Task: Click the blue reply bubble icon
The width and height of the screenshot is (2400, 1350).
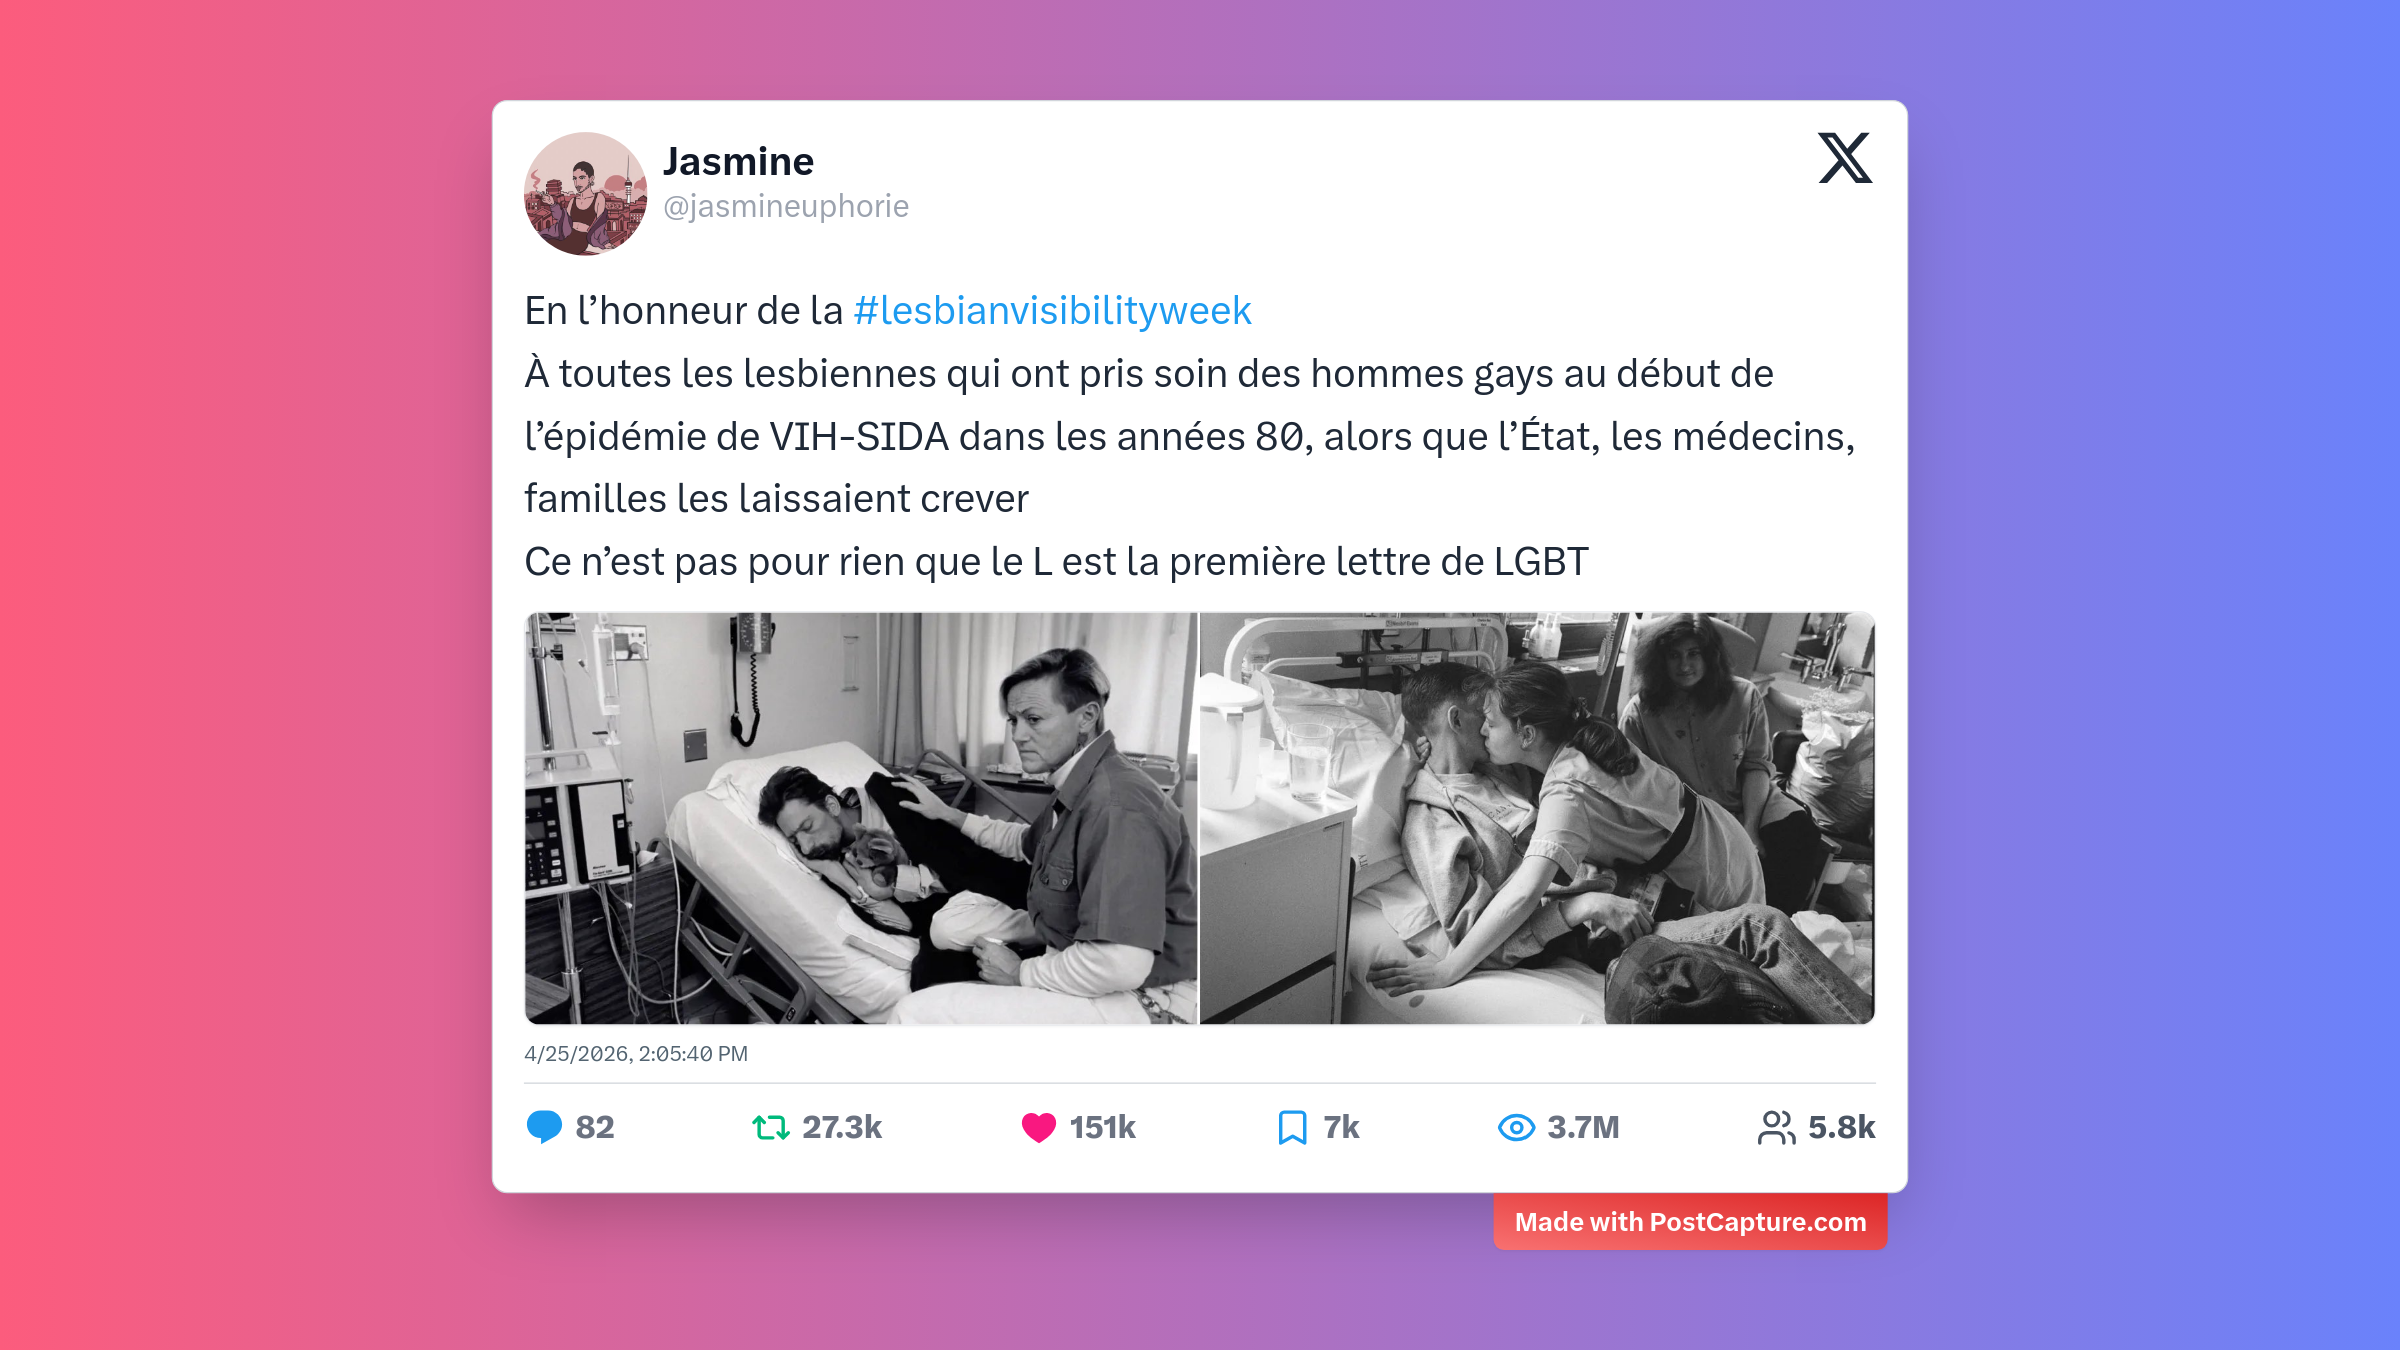Action: [544, 1127]
